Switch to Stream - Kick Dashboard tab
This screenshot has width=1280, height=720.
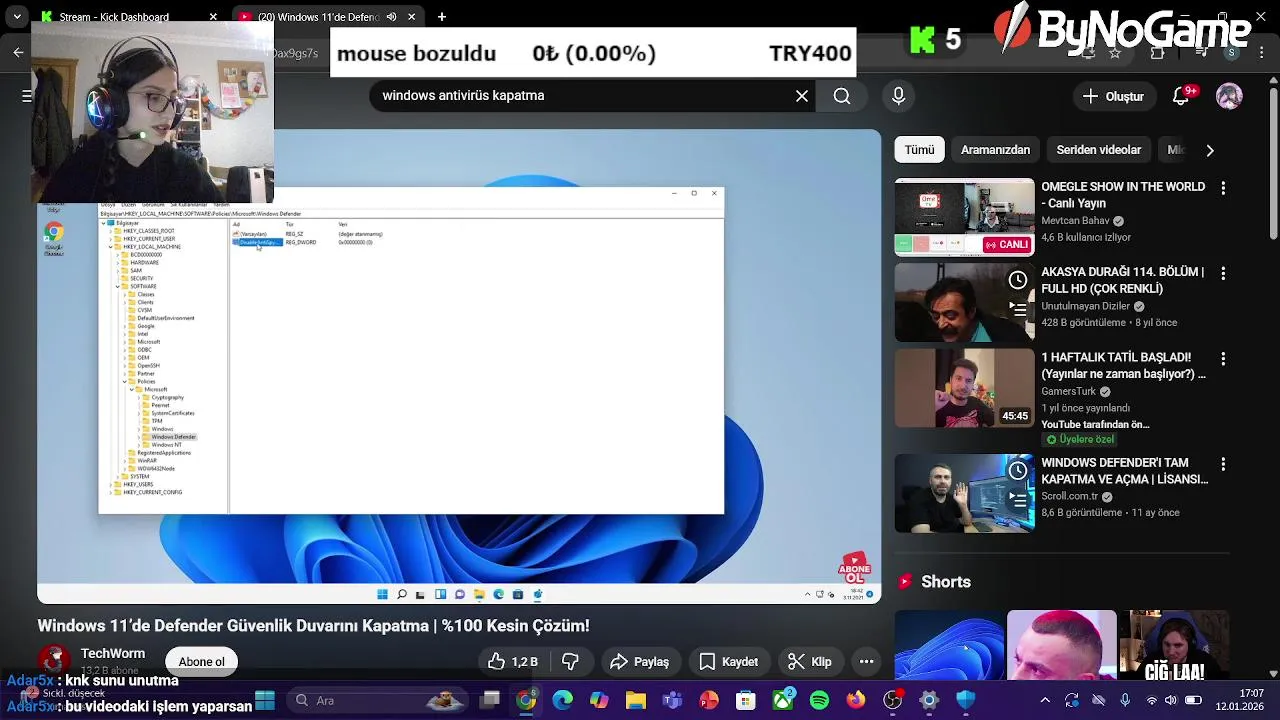click(x=130, y=17)
